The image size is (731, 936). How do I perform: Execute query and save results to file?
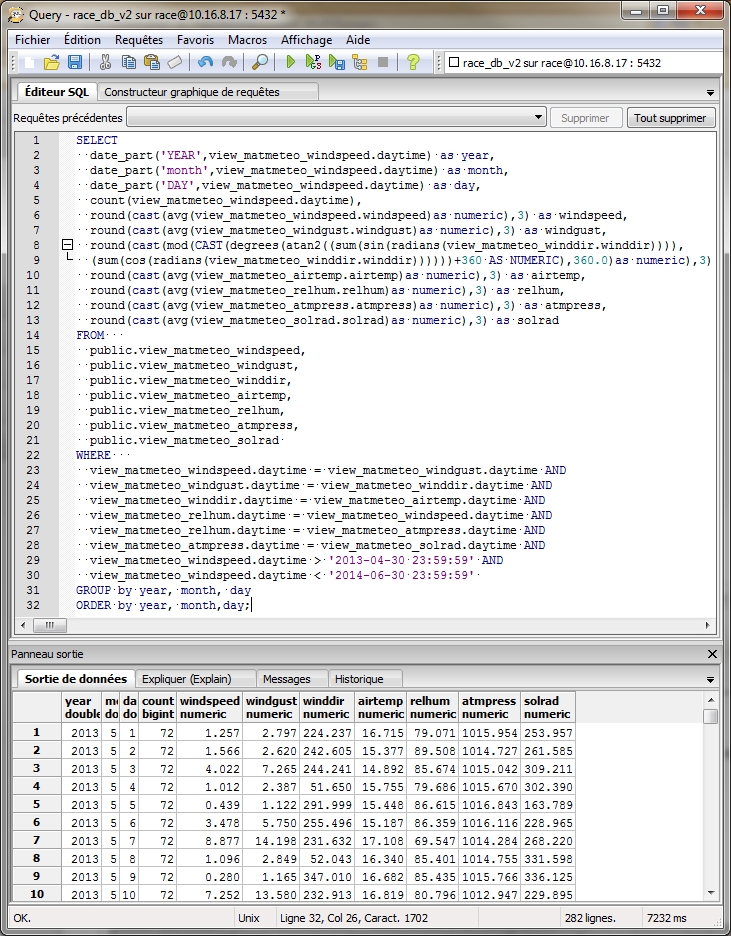(337, 62)
